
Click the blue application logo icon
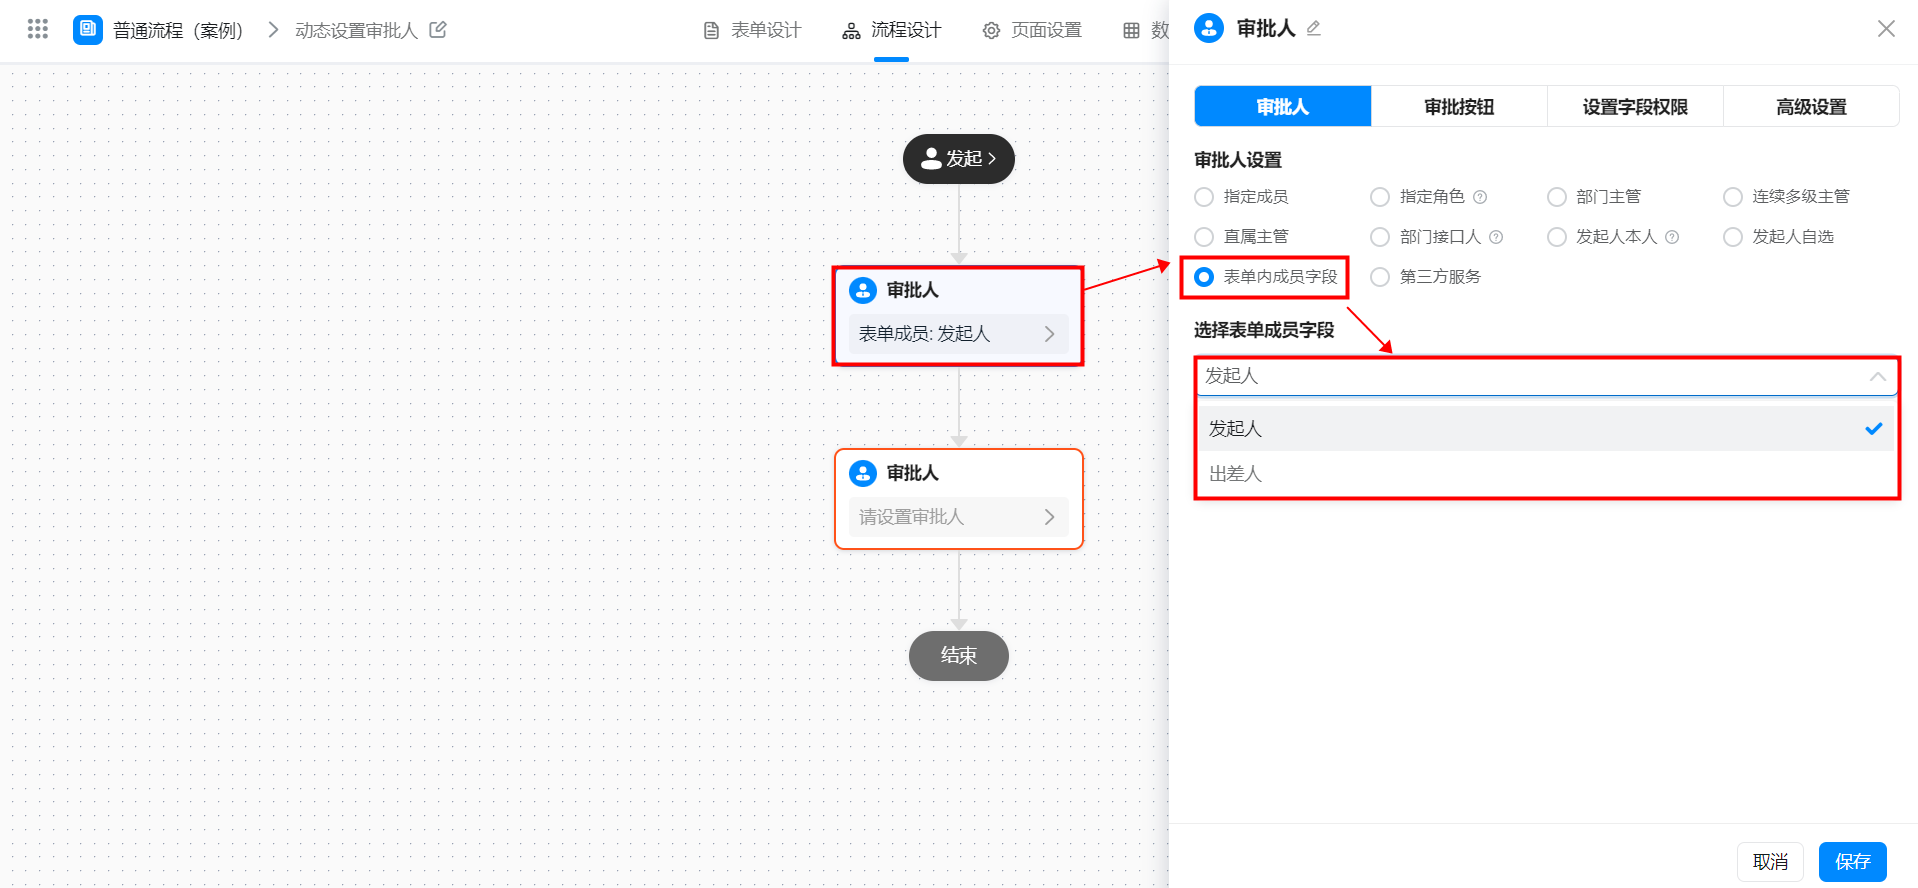pyautogui.click(x=88, y=29)
